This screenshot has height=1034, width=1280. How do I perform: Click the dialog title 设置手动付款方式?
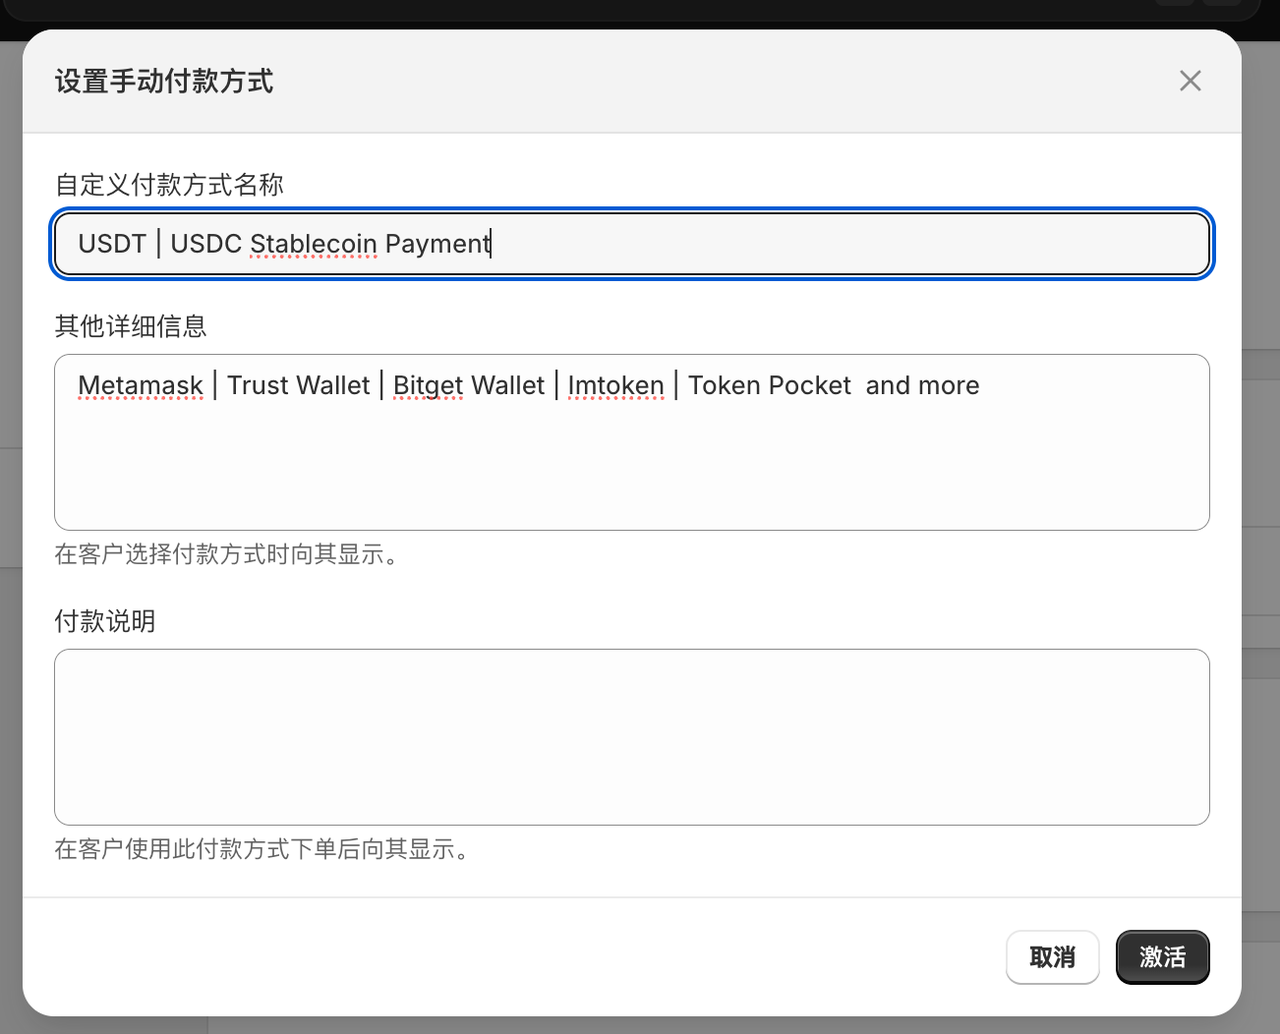tap(164, 81)
